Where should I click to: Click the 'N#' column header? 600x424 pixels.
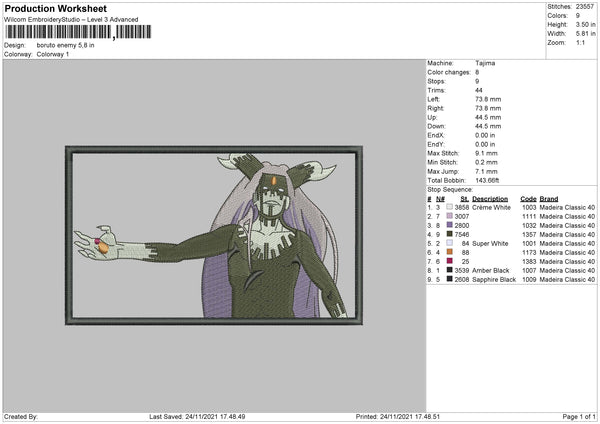pos(440,199)
